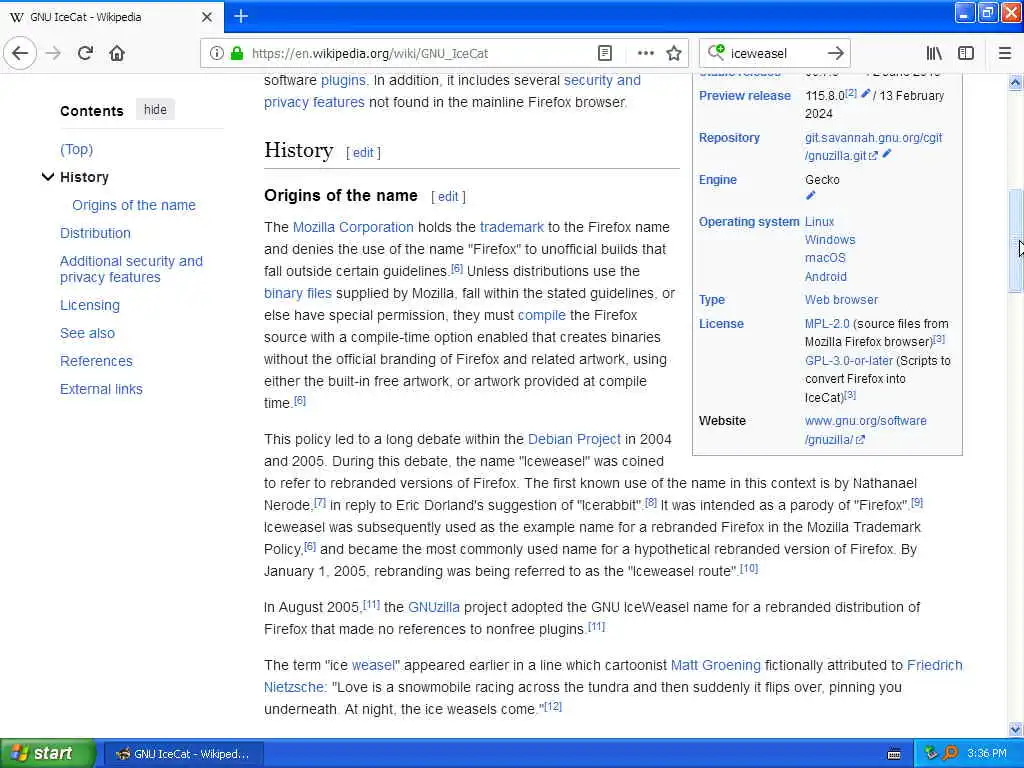Click reference [12] after ice weasels quote
This screenshot has height=768, width=1024.
pyautogui.click(x=552, y=706)
